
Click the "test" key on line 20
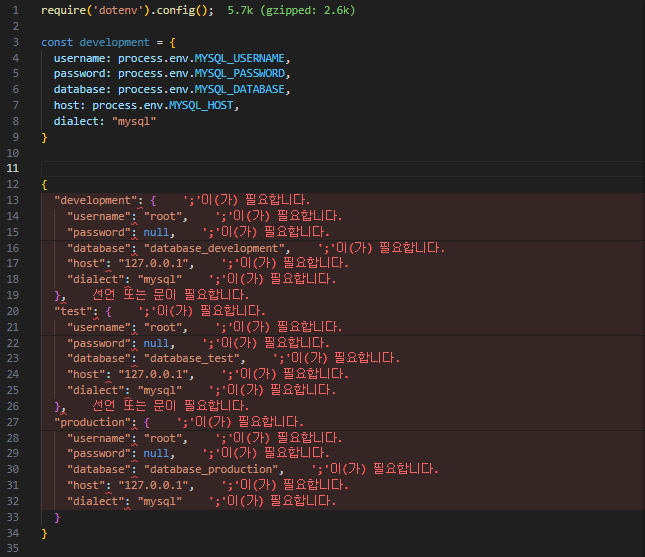tap(73, 311)
